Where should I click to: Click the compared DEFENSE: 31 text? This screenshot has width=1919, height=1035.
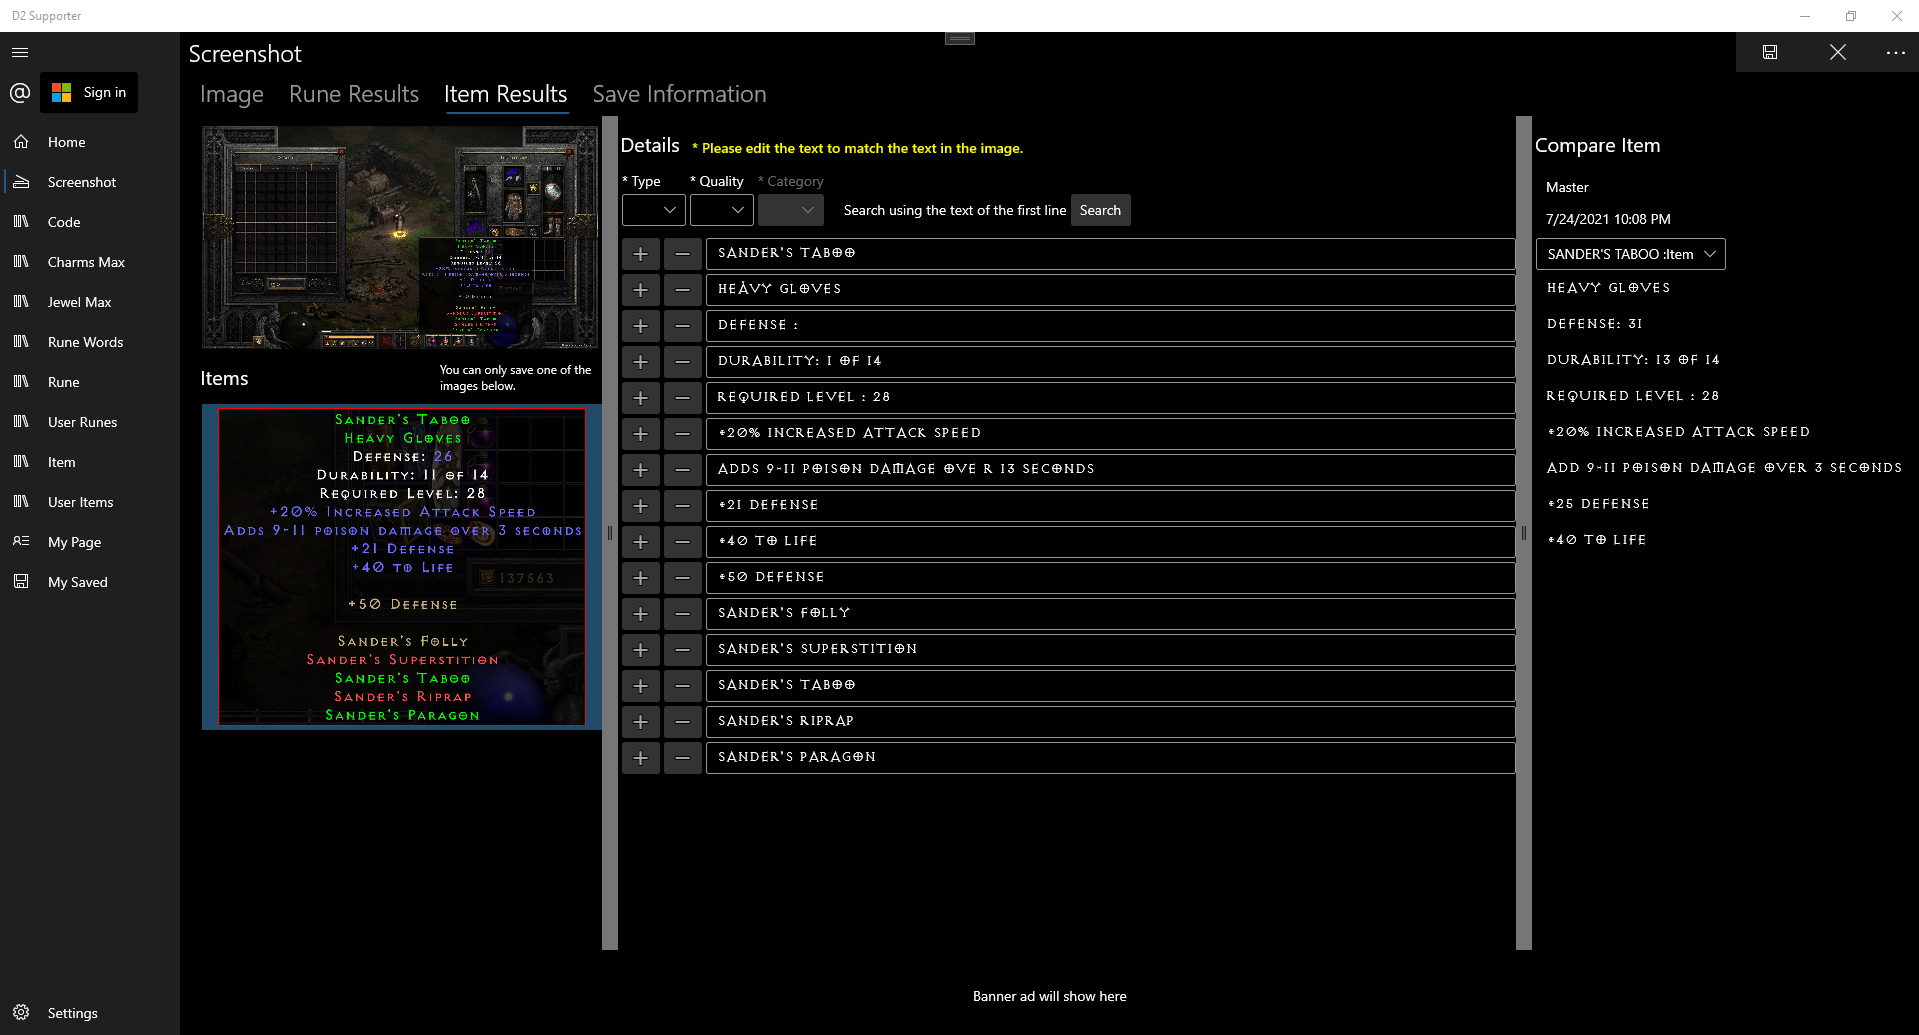[x=1594, y=324]
